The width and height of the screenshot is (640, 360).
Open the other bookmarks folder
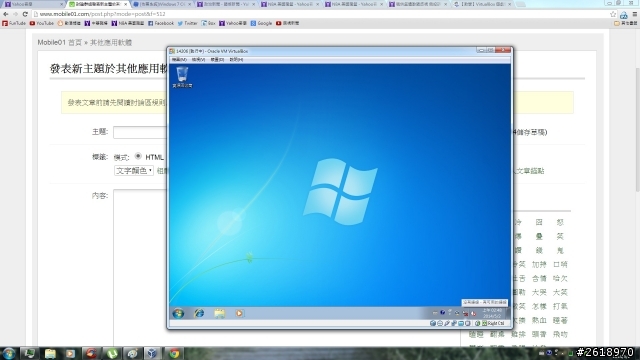pyautogui.click(x=626, y=23)
